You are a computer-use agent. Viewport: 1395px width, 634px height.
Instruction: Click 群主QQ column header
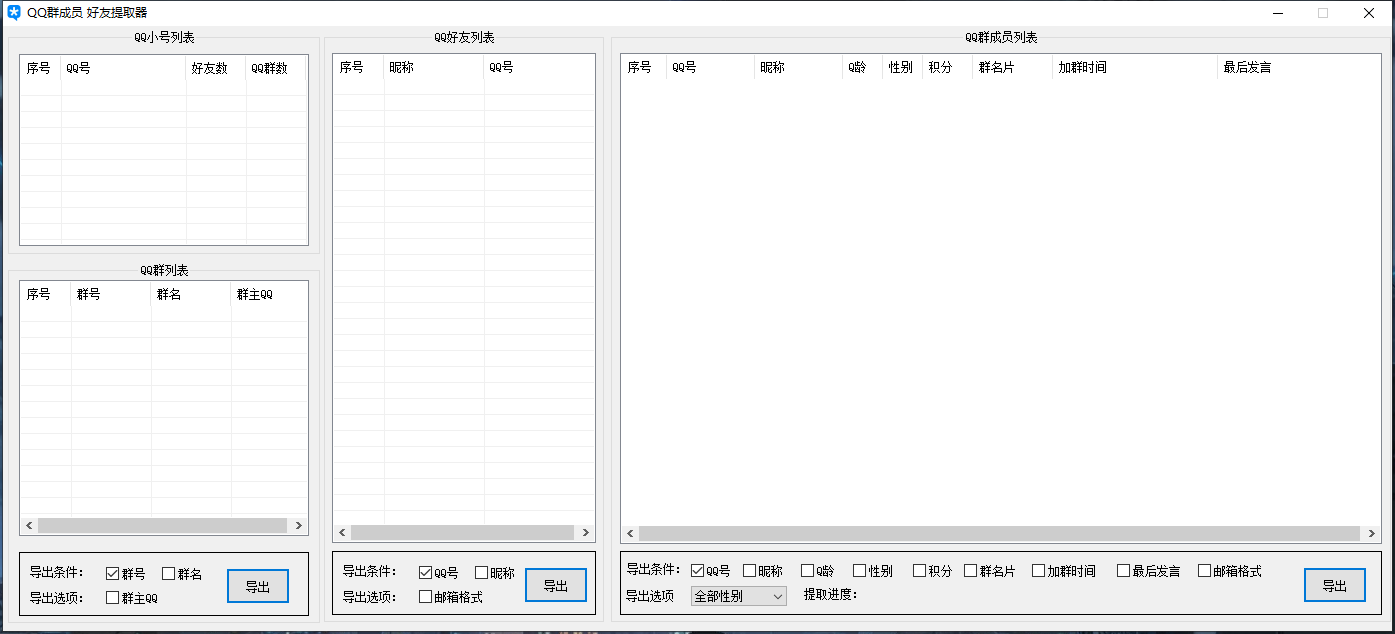point(269,294)
